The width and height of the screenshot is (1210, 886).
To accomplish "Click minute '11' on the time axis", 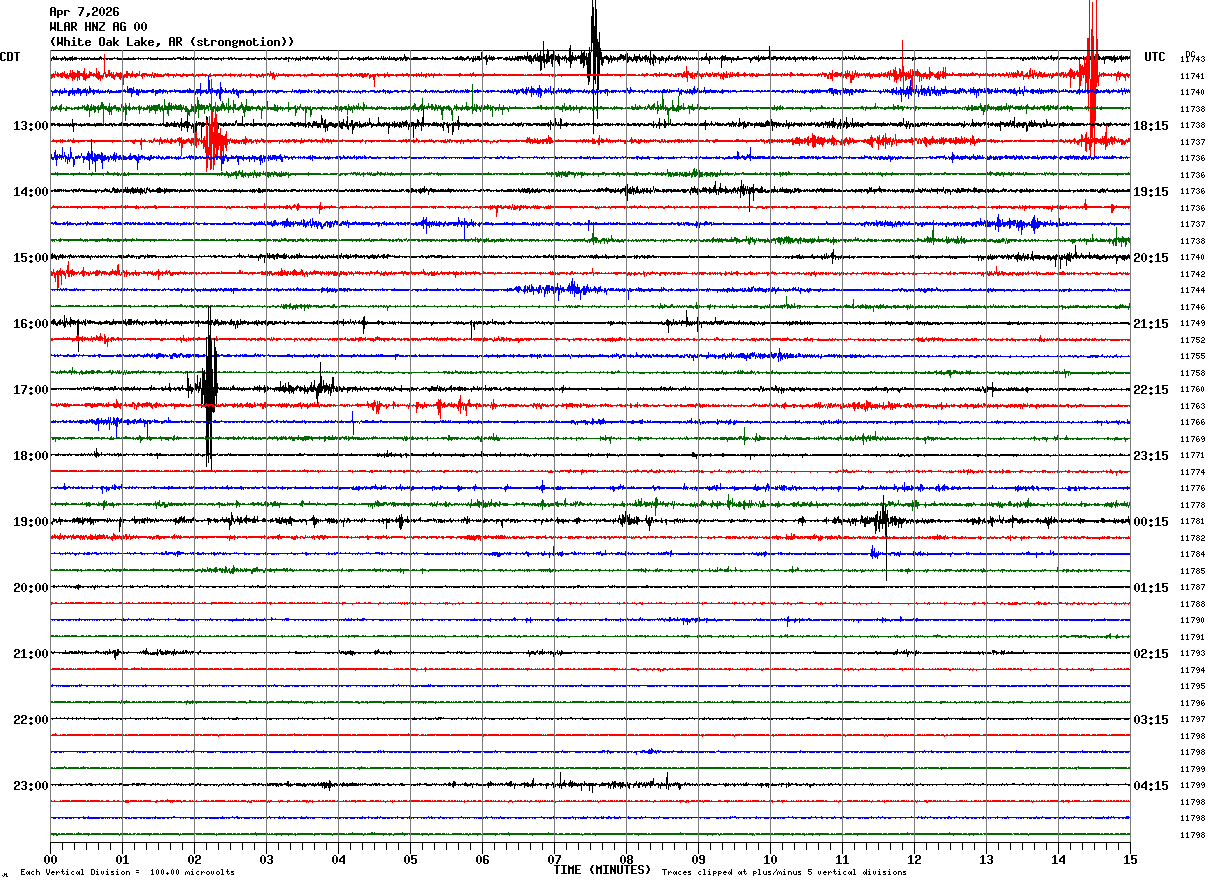I will 842,859.
